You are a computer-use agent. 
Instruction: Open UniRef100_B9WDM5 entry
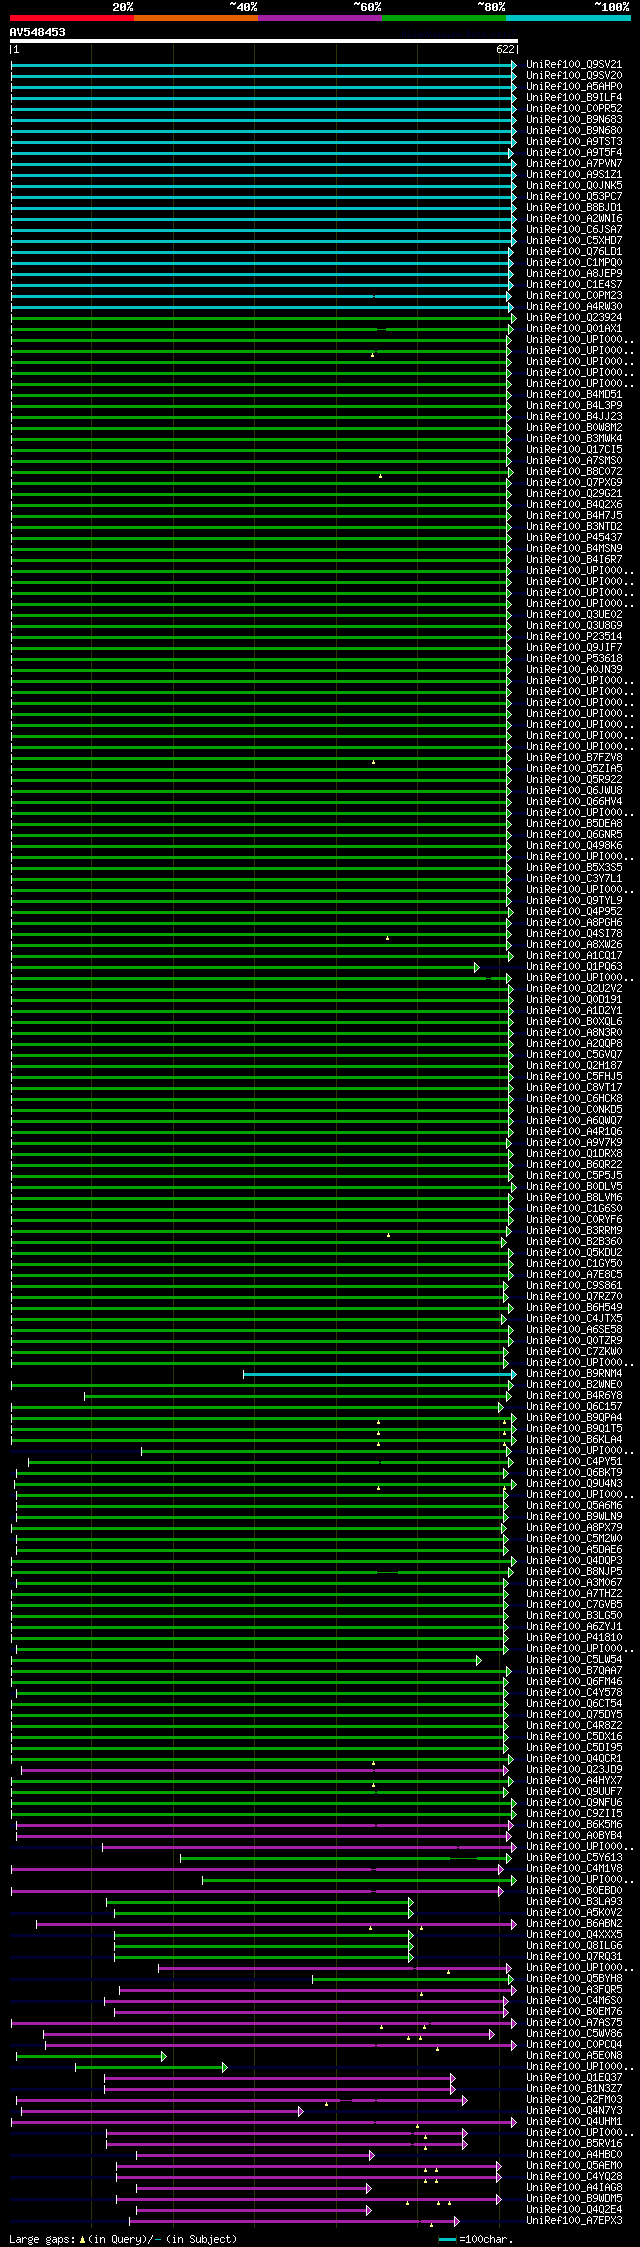(574, 2199)
